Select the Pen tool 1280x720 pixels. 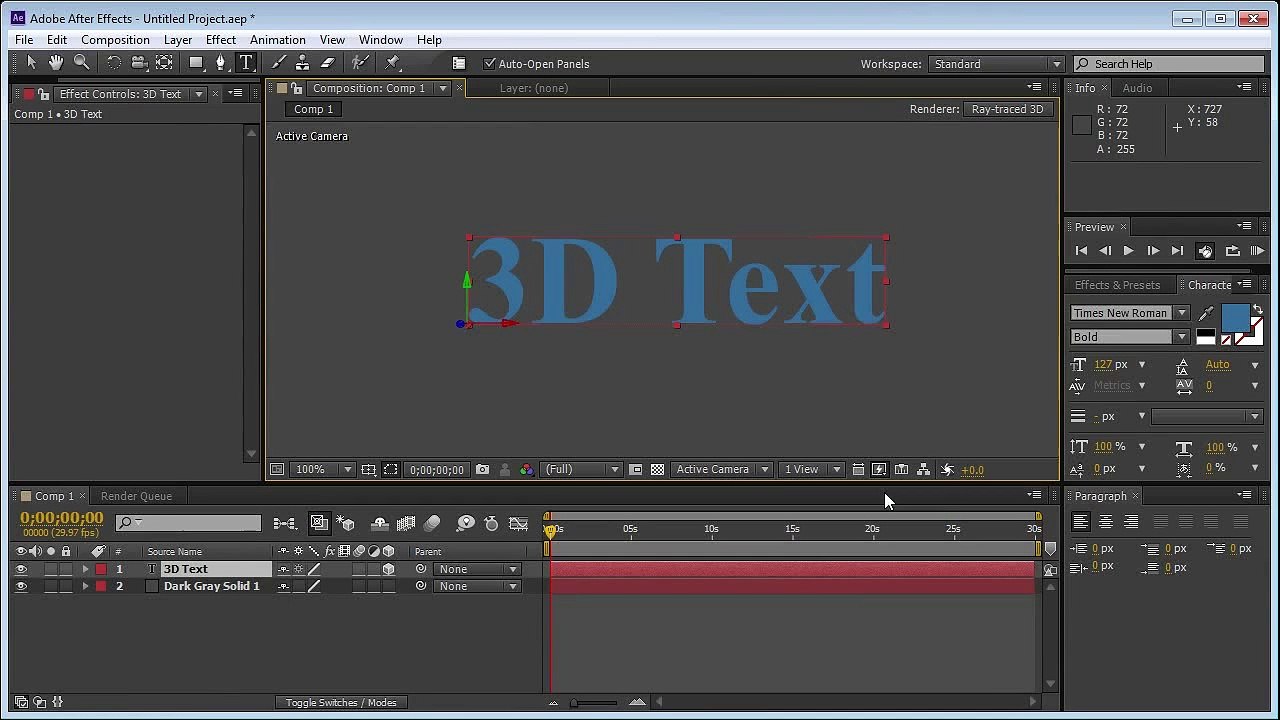221,63
